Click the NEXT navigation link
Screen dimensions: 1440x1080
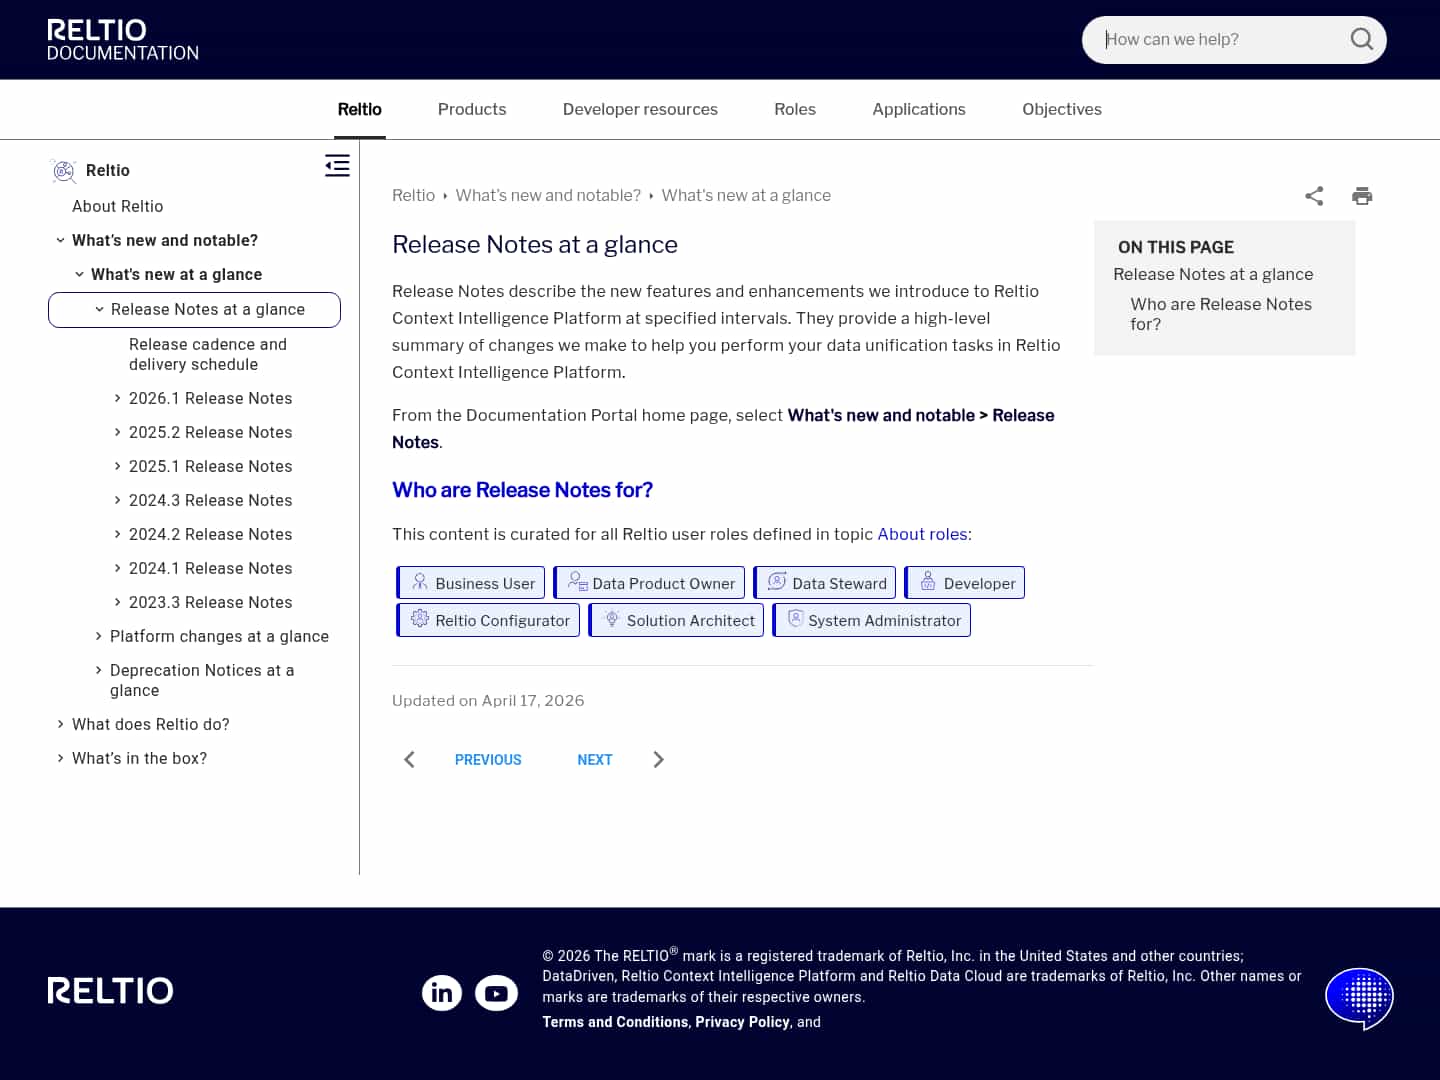click(x=595, y=760)
